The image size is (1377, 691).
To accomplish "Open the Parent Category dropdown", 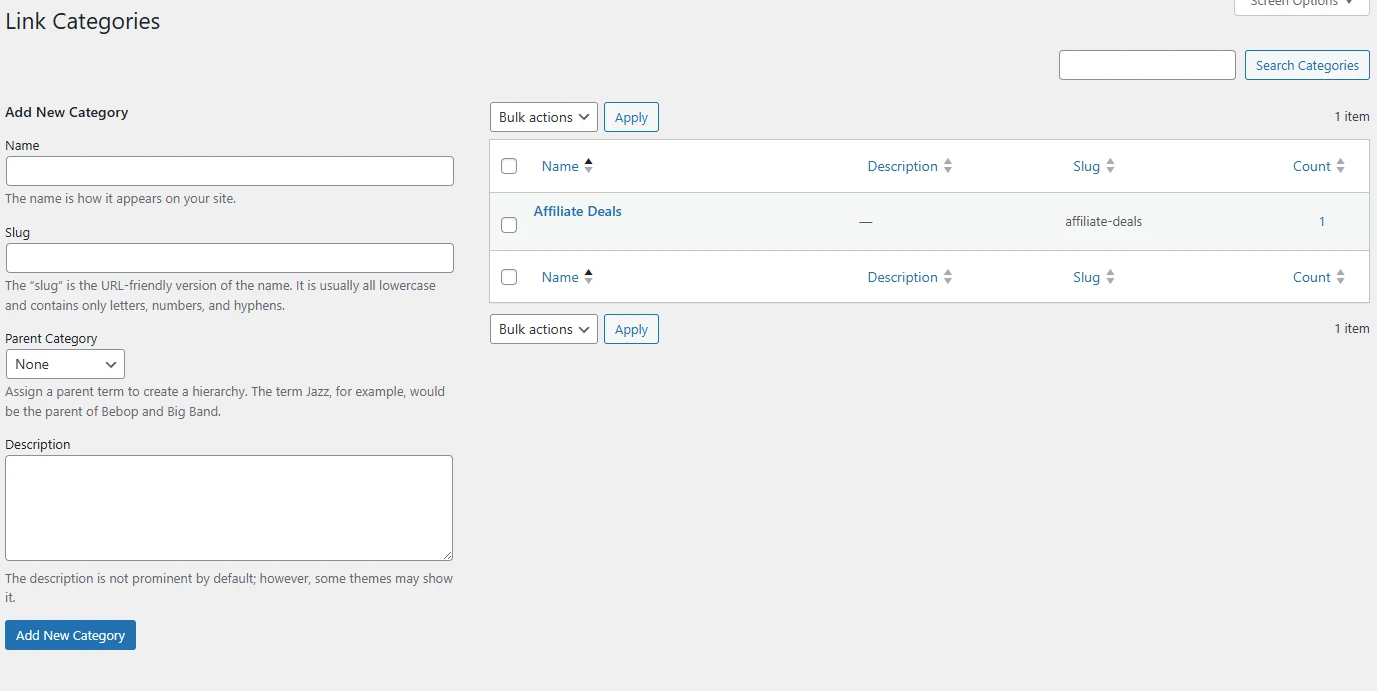I will coord(64,364).
